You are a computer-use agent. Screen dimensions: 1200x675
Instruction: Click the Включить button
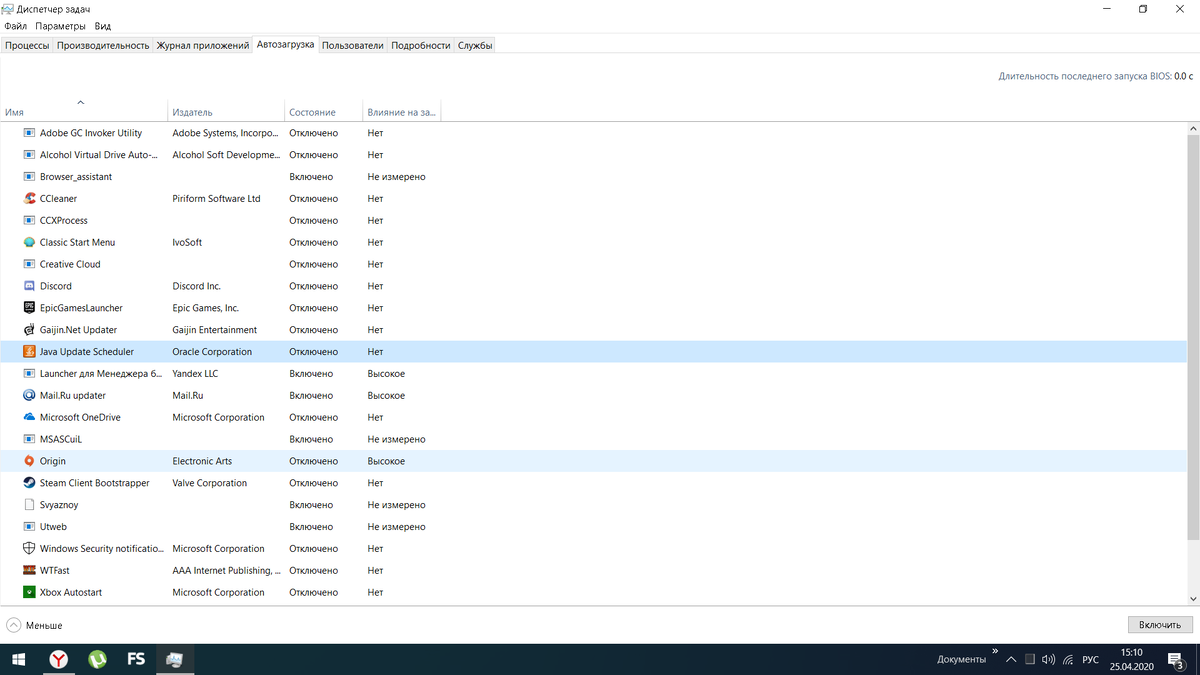(1160, 625)
